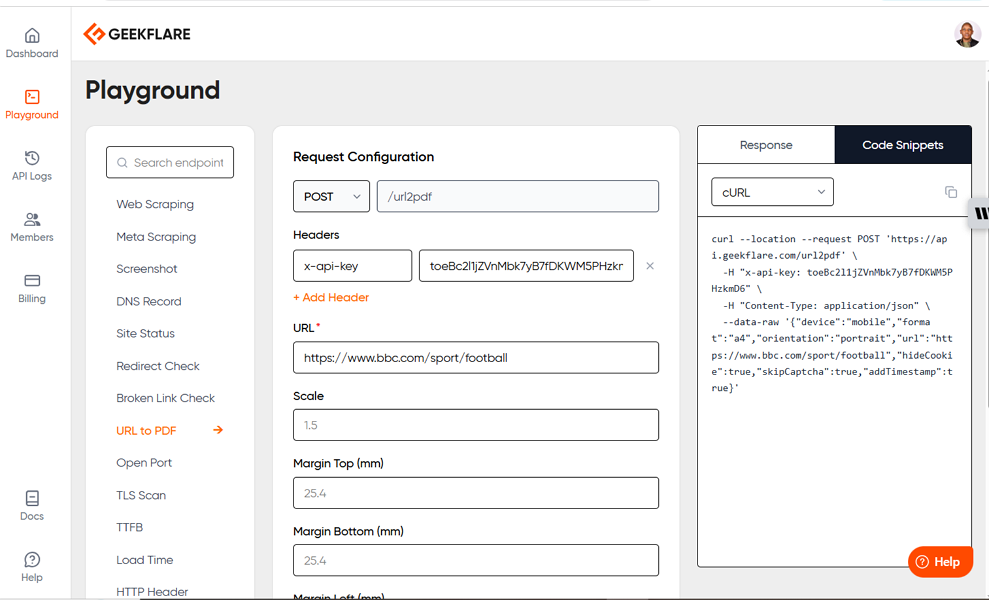Screen dimensions: 989x600
Task: Copy the cURL code snippet
Action: pos(950,192)
